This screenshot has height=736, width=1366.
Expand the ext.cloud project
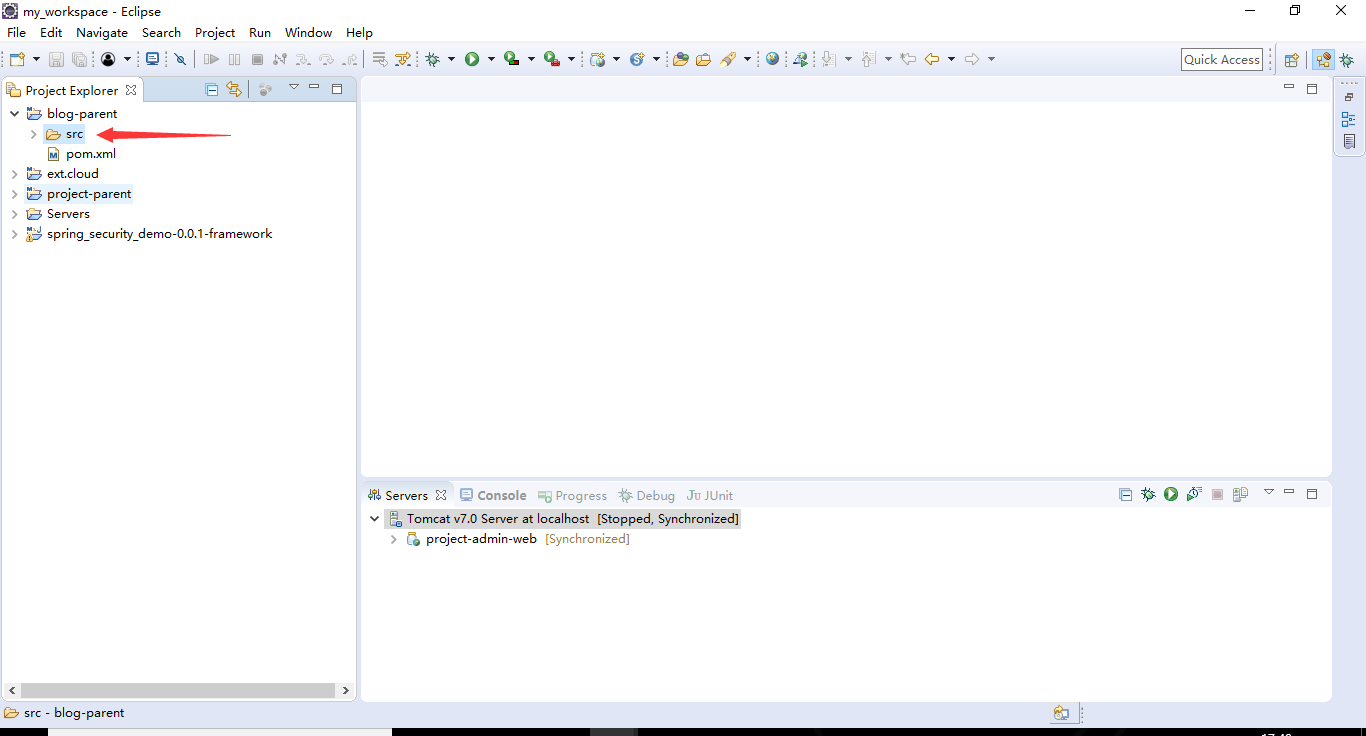click(14, 174)
